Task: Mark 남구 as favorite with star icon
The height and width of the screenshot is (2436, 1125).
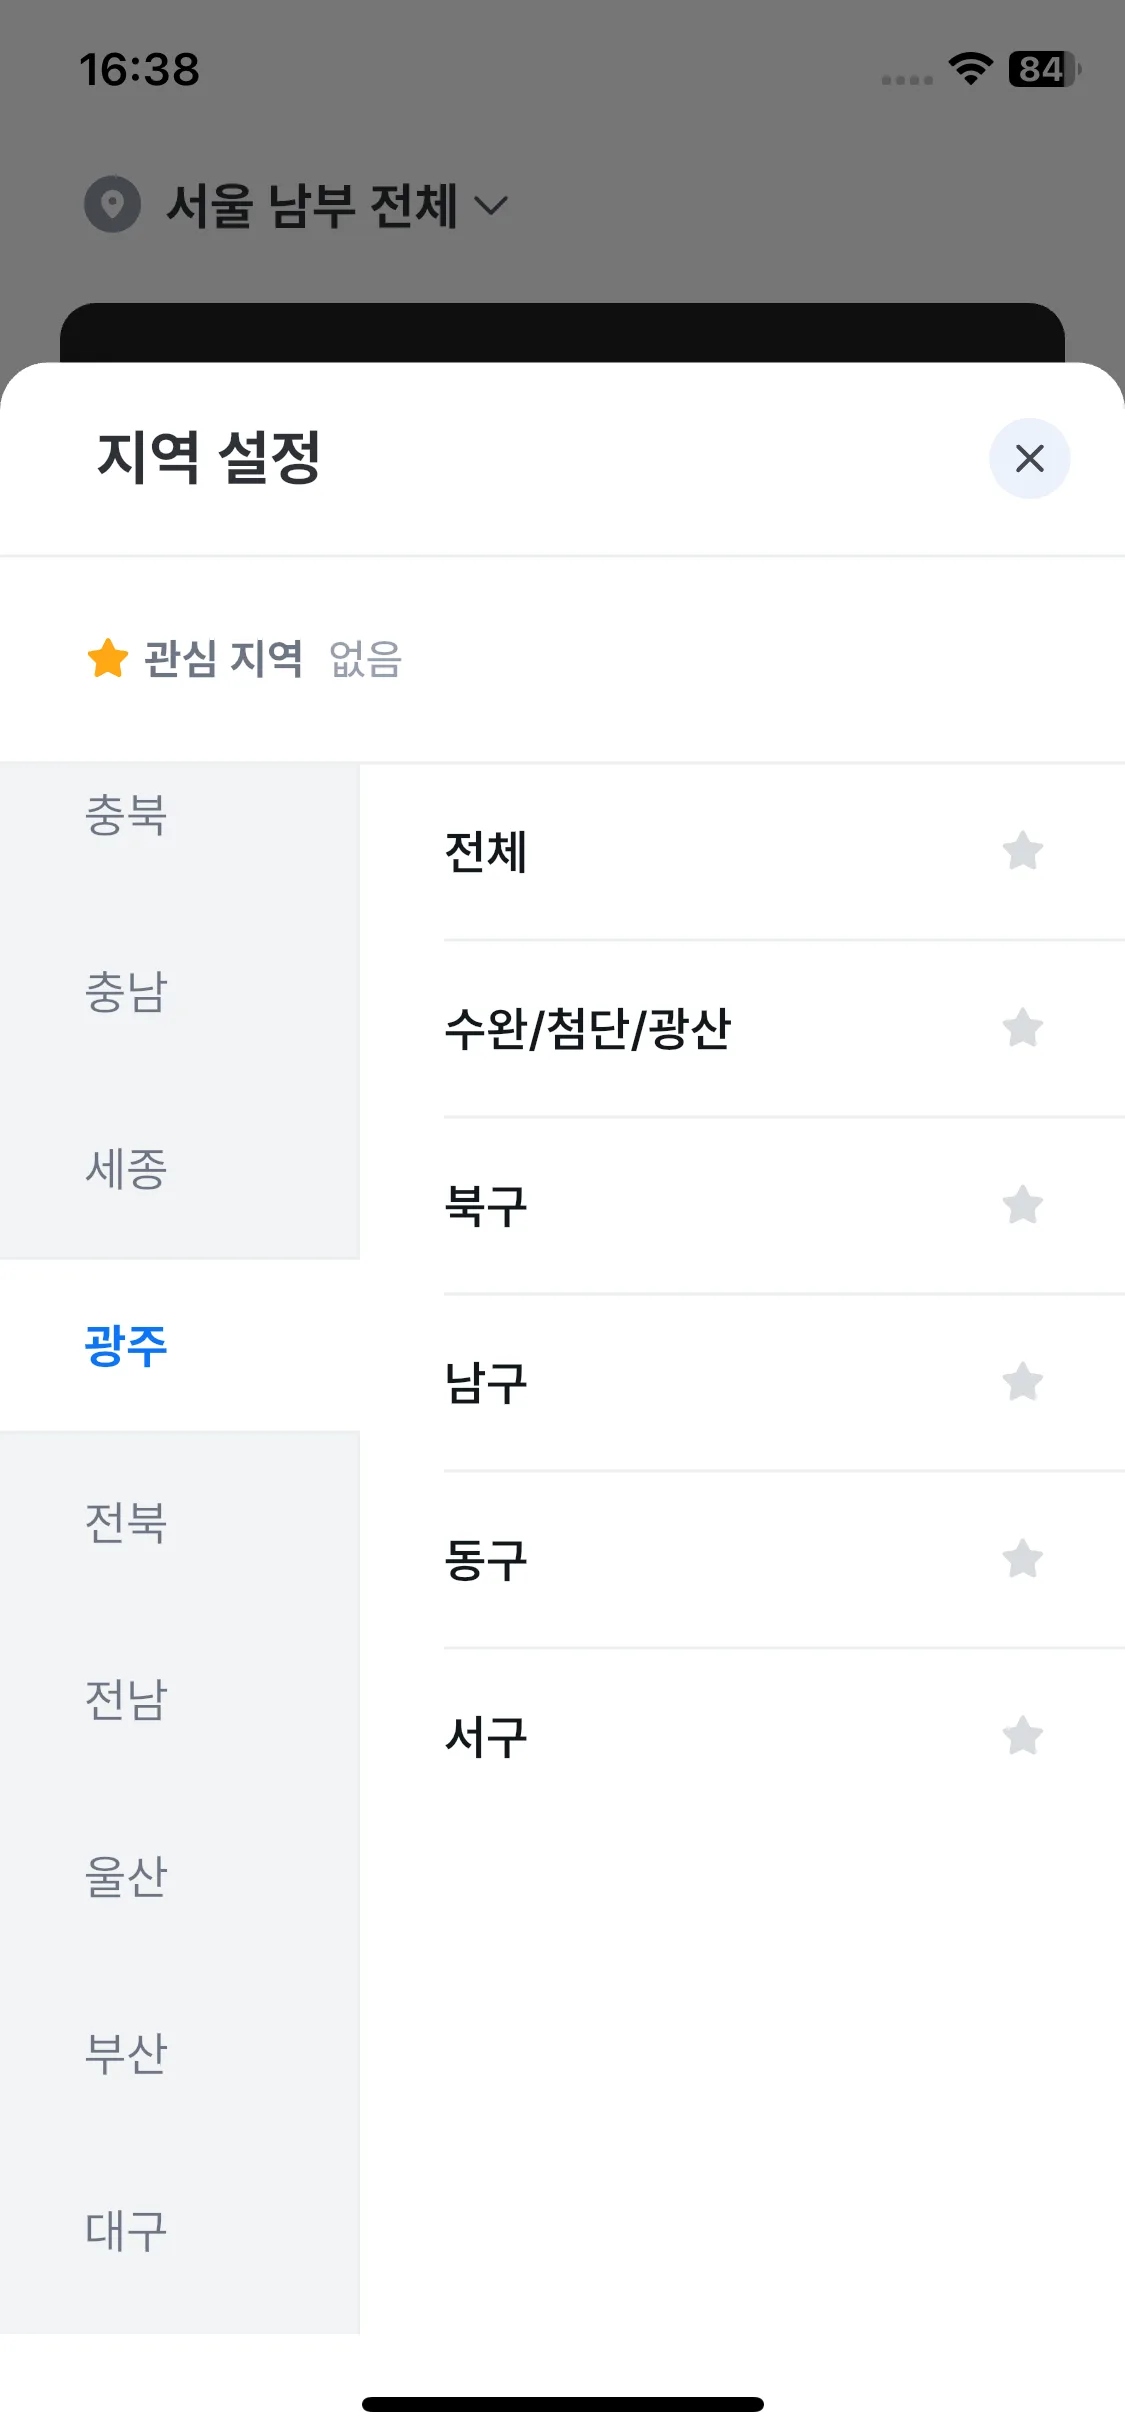Action: tap(1023, 1382)
